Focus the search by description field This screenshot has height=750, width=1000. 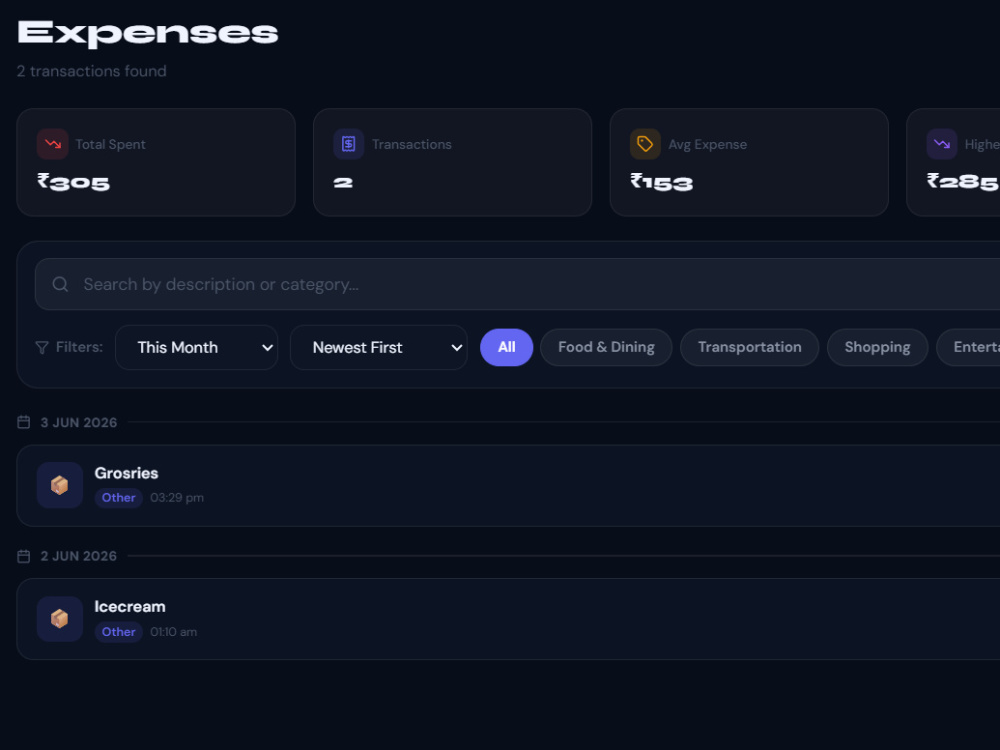(517, 284)
